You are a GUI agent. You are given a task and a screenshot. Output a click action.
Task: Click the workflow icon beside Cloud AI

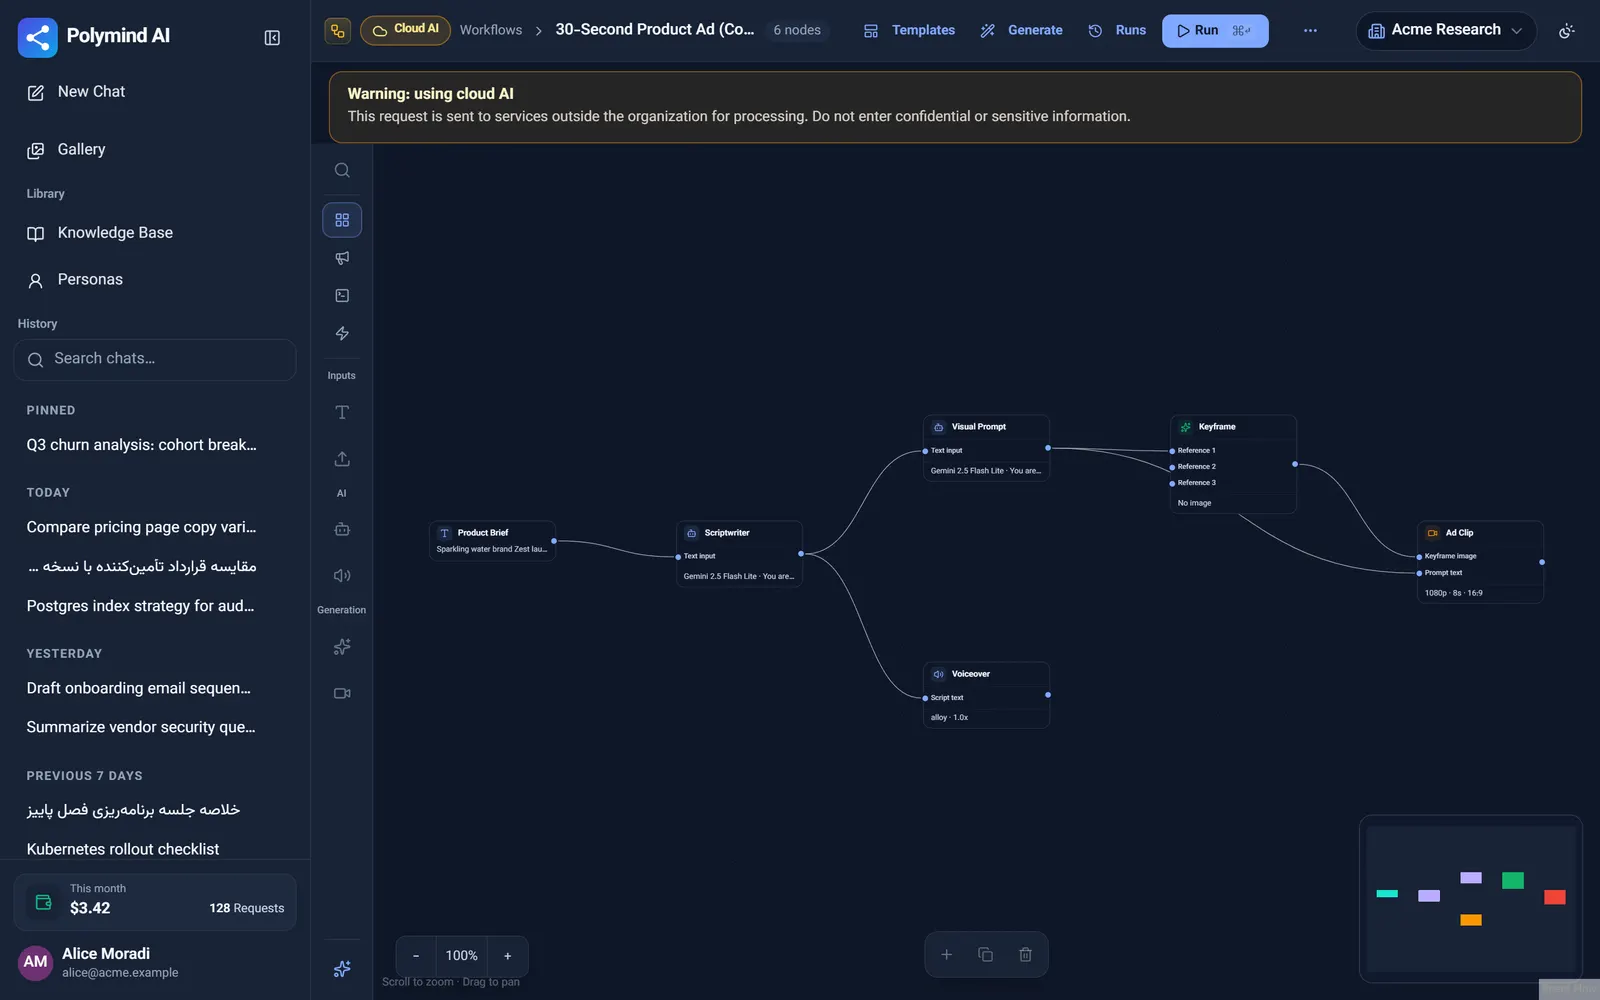click(x=338, y=31)
